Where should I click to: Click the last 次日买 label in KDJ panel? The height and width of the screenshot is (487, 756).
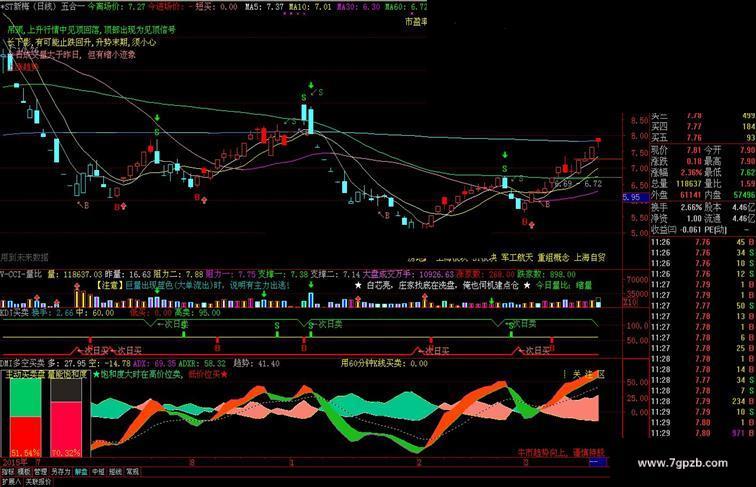(534, 351)
